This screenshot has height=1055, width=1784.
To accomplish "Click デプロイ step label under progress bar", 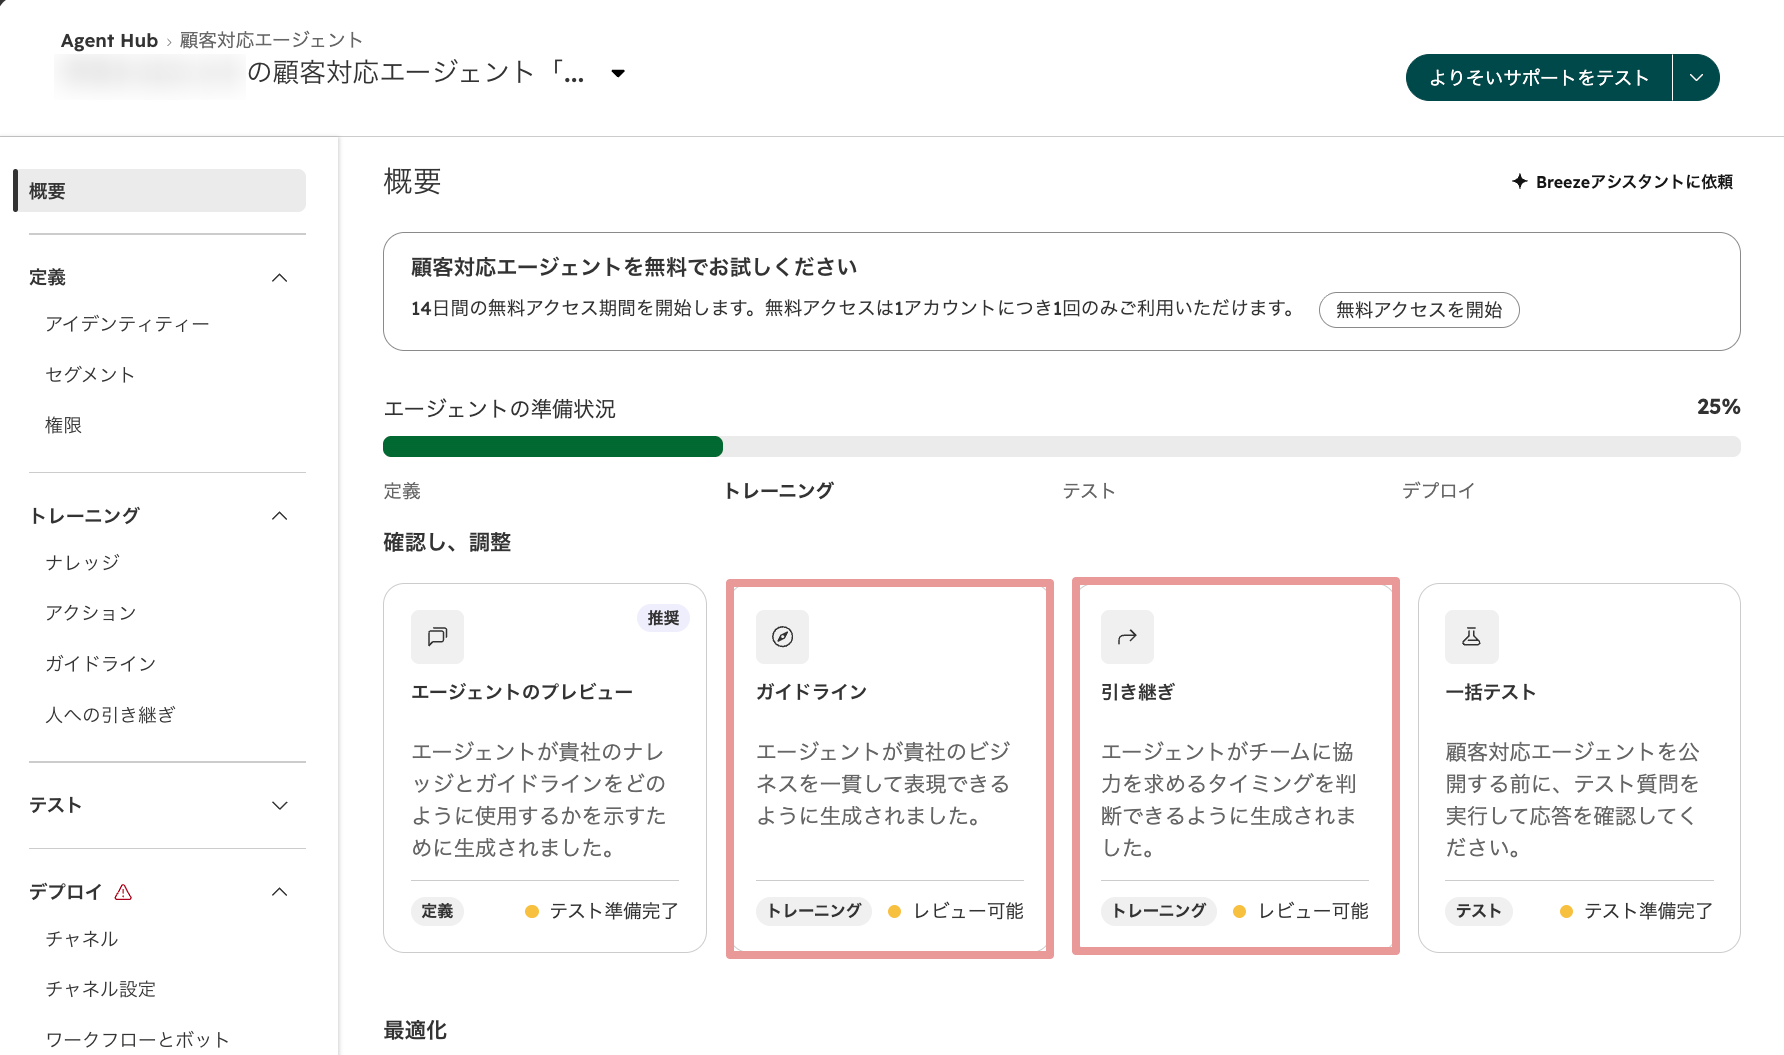I will pos(1438,491).
